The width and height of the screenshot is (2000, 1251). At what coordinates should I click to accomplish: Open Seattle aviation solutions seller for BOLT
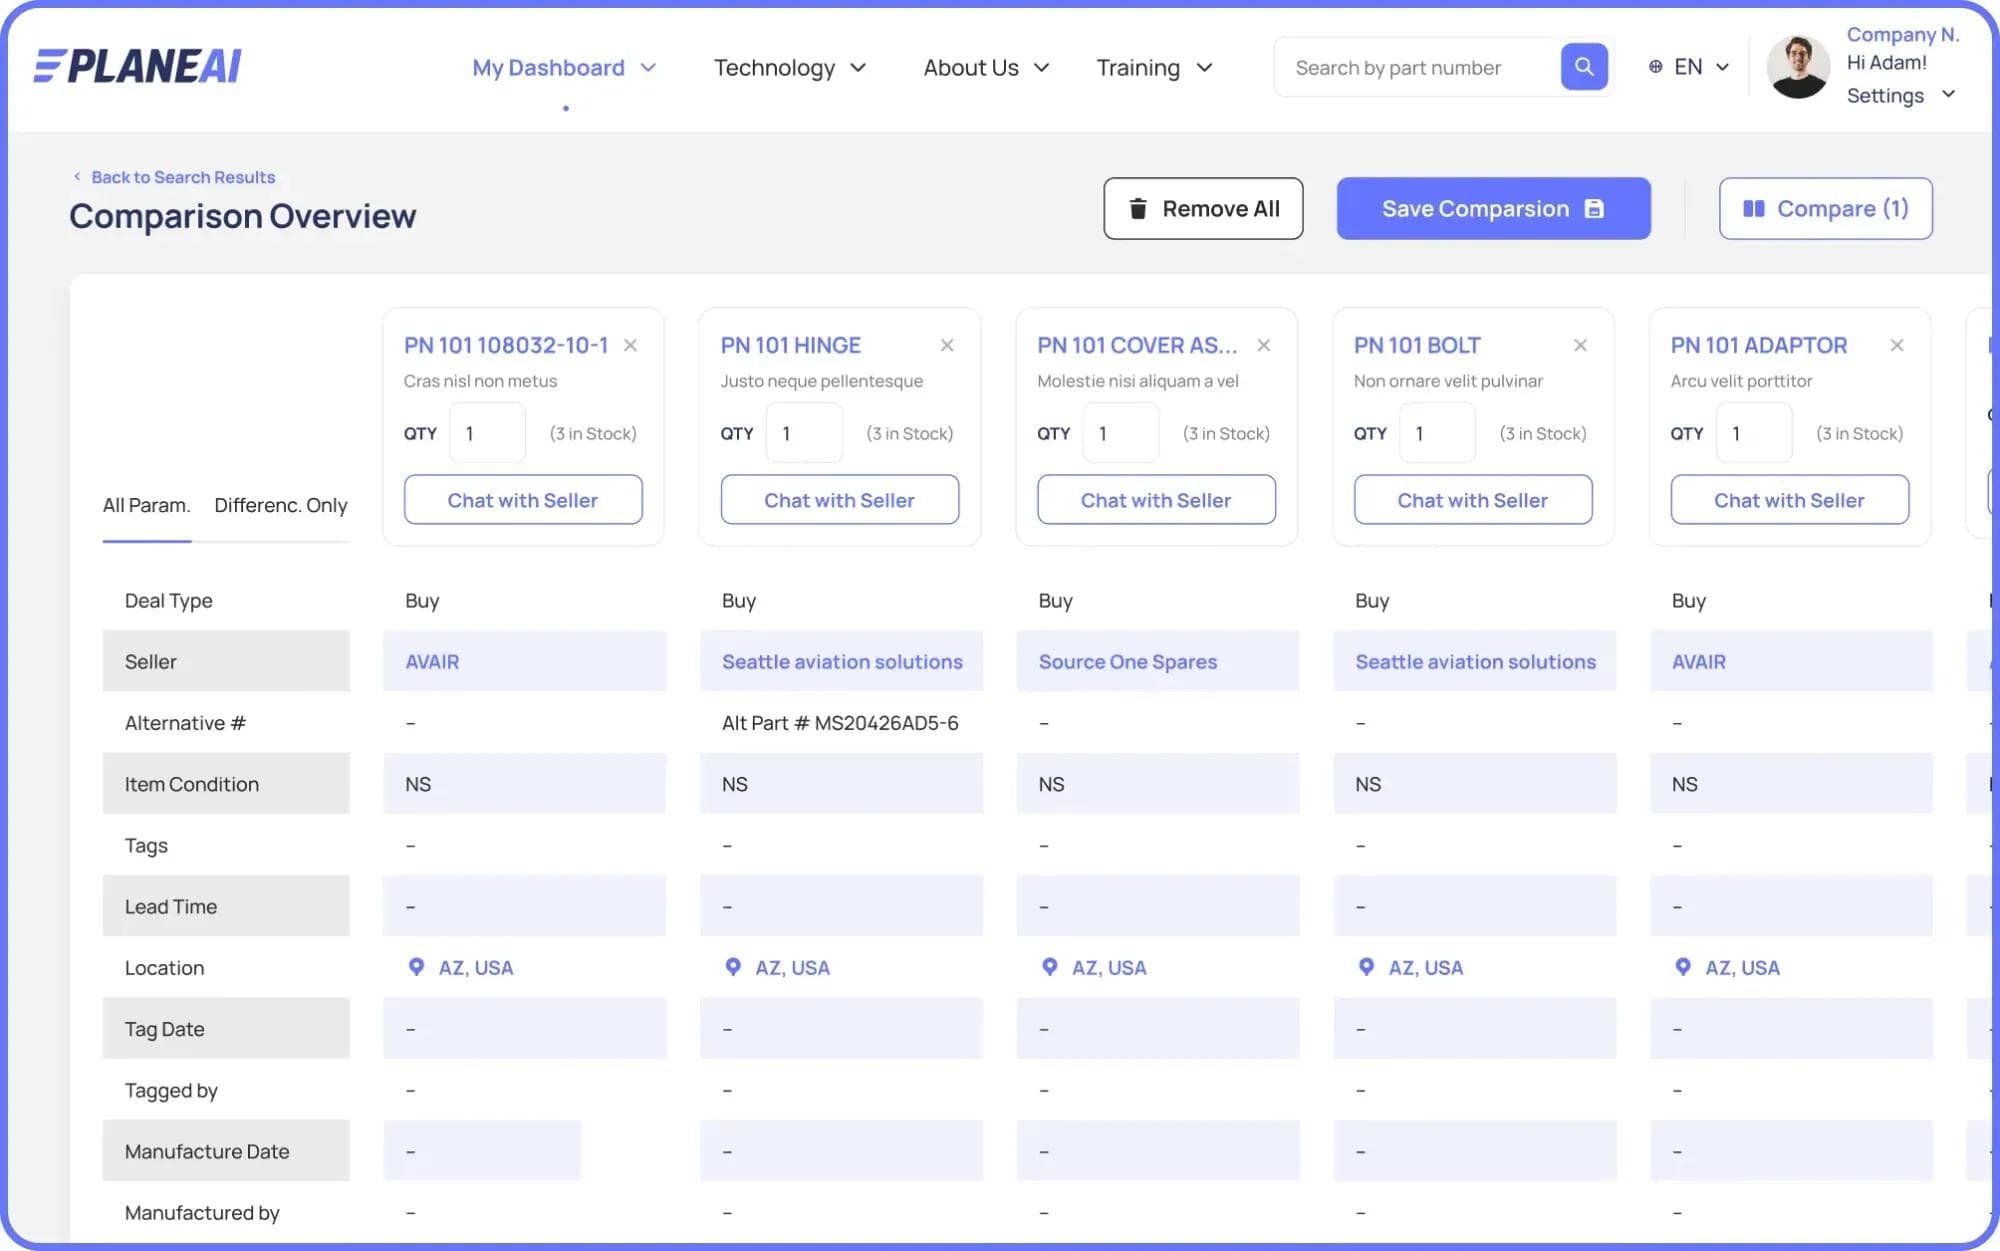(x=1475, y=661)
